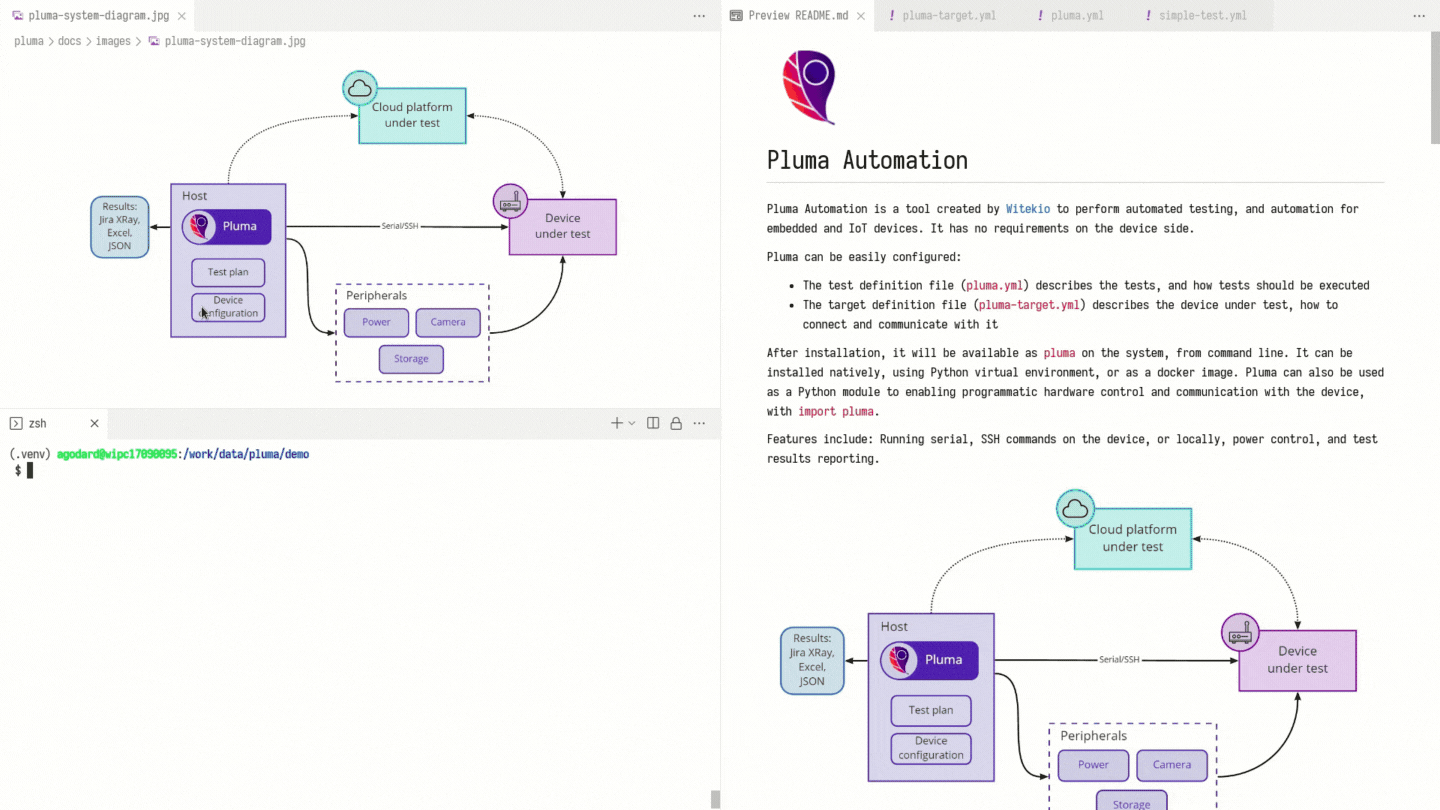1440x810 pixels.
Task: Click the 'Test plan' box in the README preview
Action: point(931,711)
